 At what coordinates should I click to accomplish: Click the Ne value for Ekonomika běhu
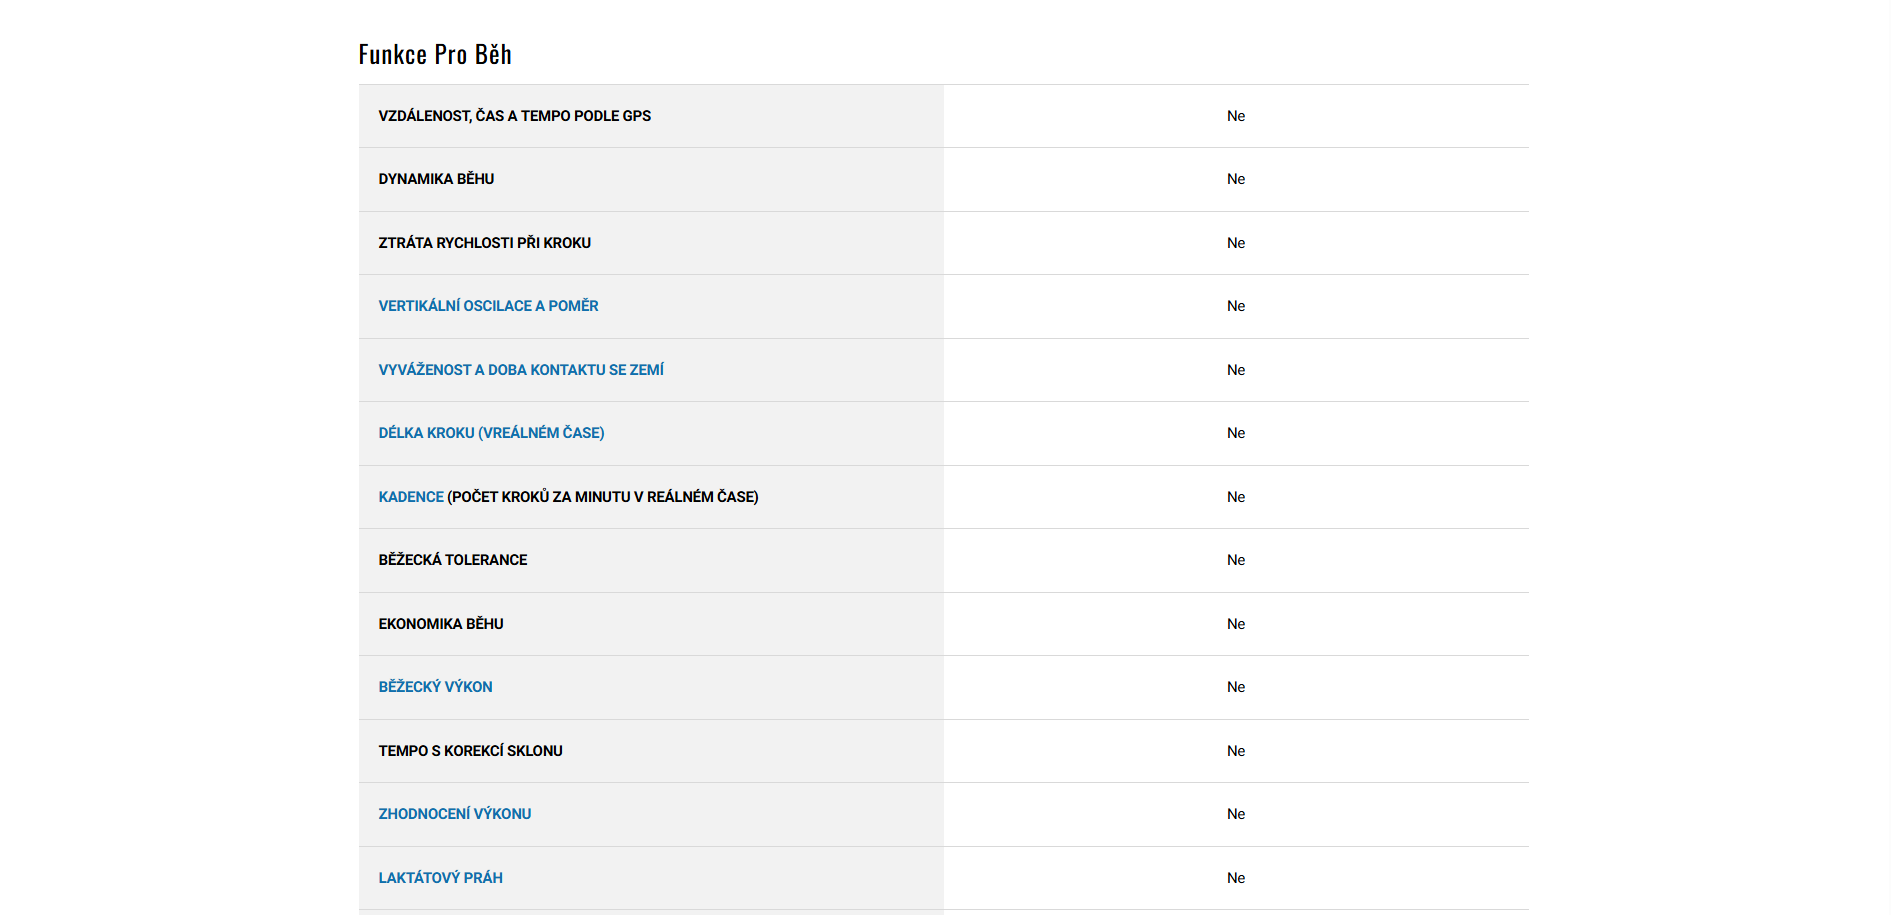coord(1236,624)
